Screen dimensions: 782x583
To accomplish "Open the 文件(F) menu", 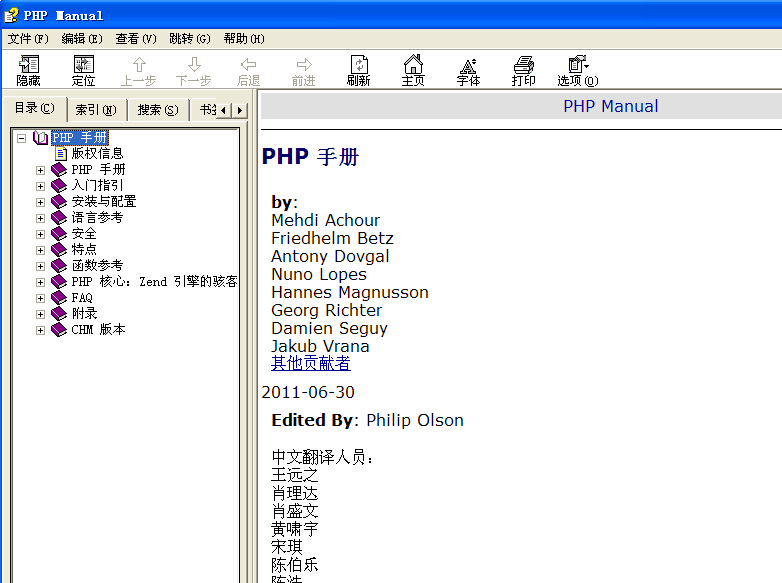I will [x=28, y=39].
